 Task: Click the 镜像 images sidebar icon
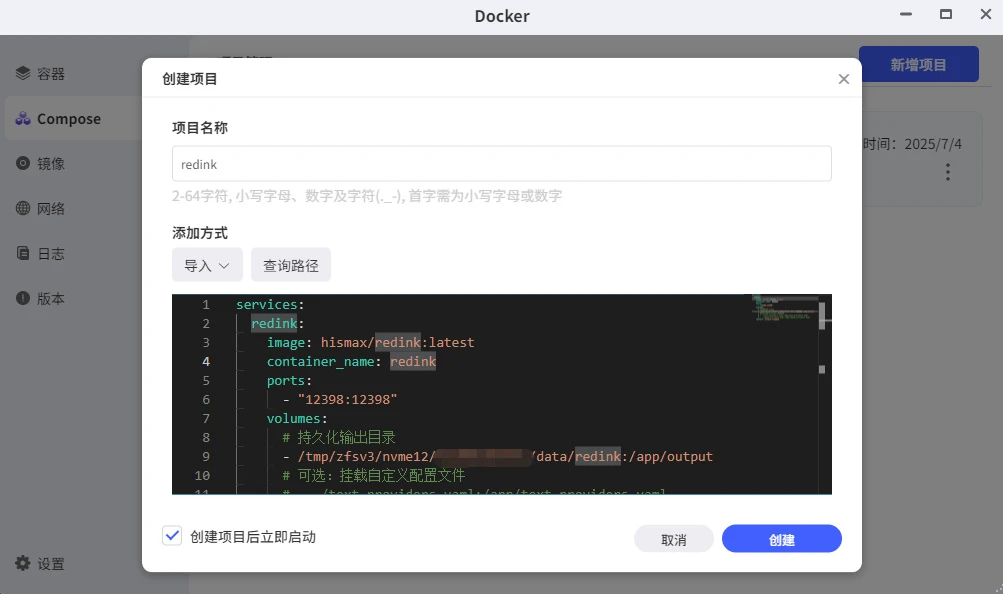23,164
